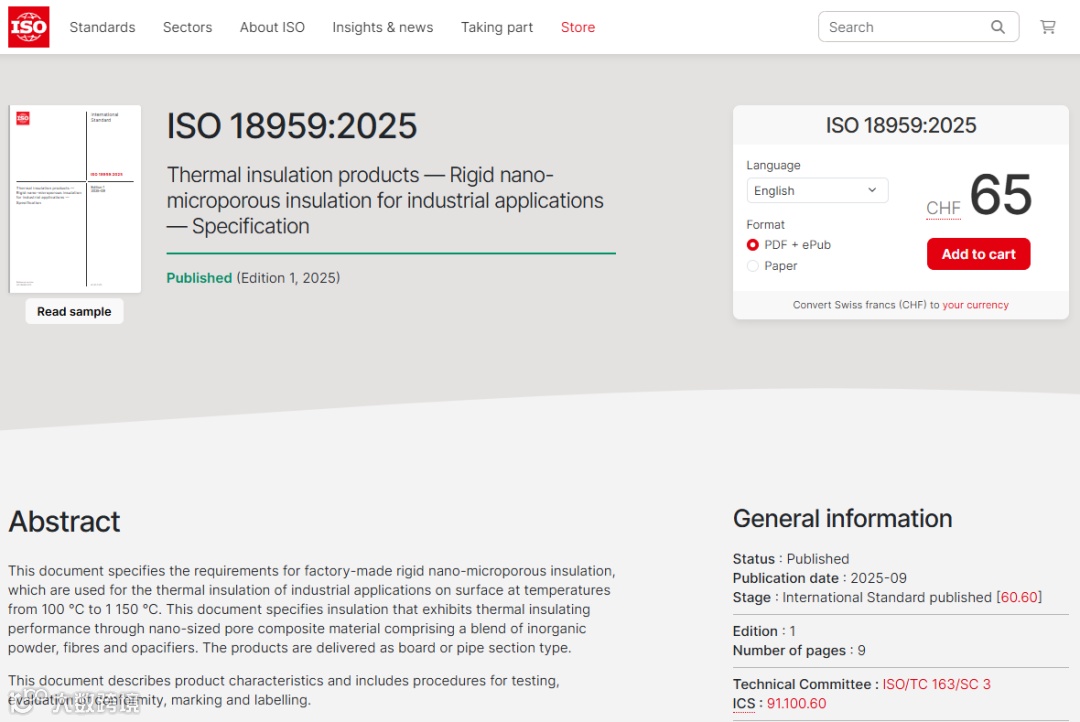Click the Published edition status text
The image size is (1080, 722).
(x=253, y=278)
